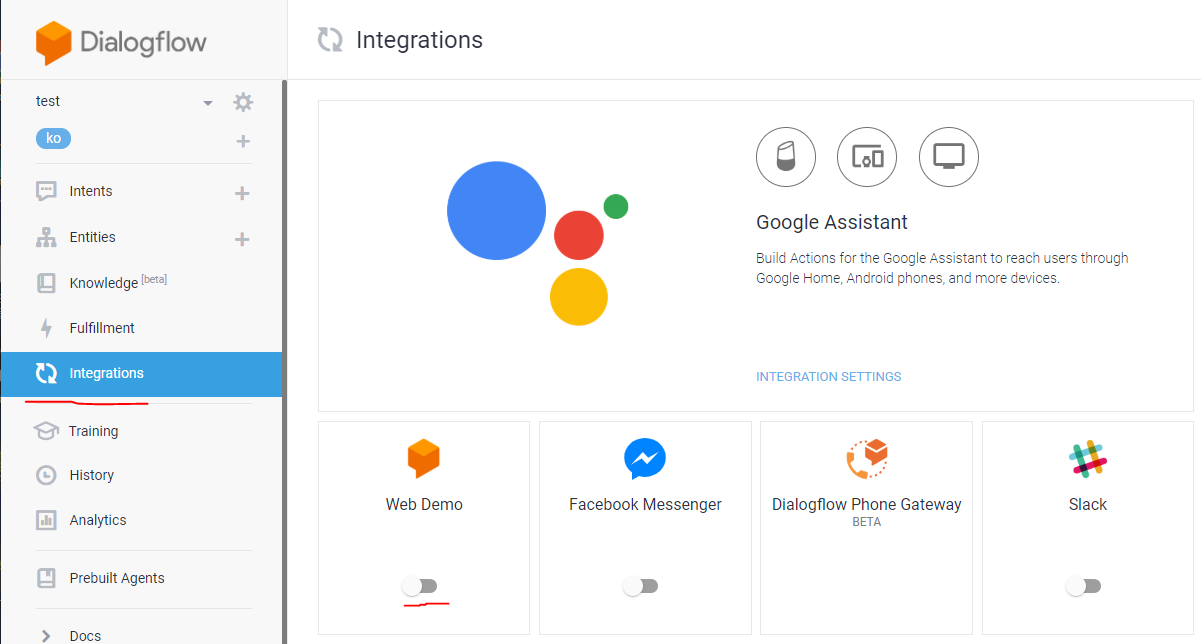Image resolution: width=1201 pixels, height=644 pixels.
Task: Click the Intents chat bubble icon
Action: (46, 191)
